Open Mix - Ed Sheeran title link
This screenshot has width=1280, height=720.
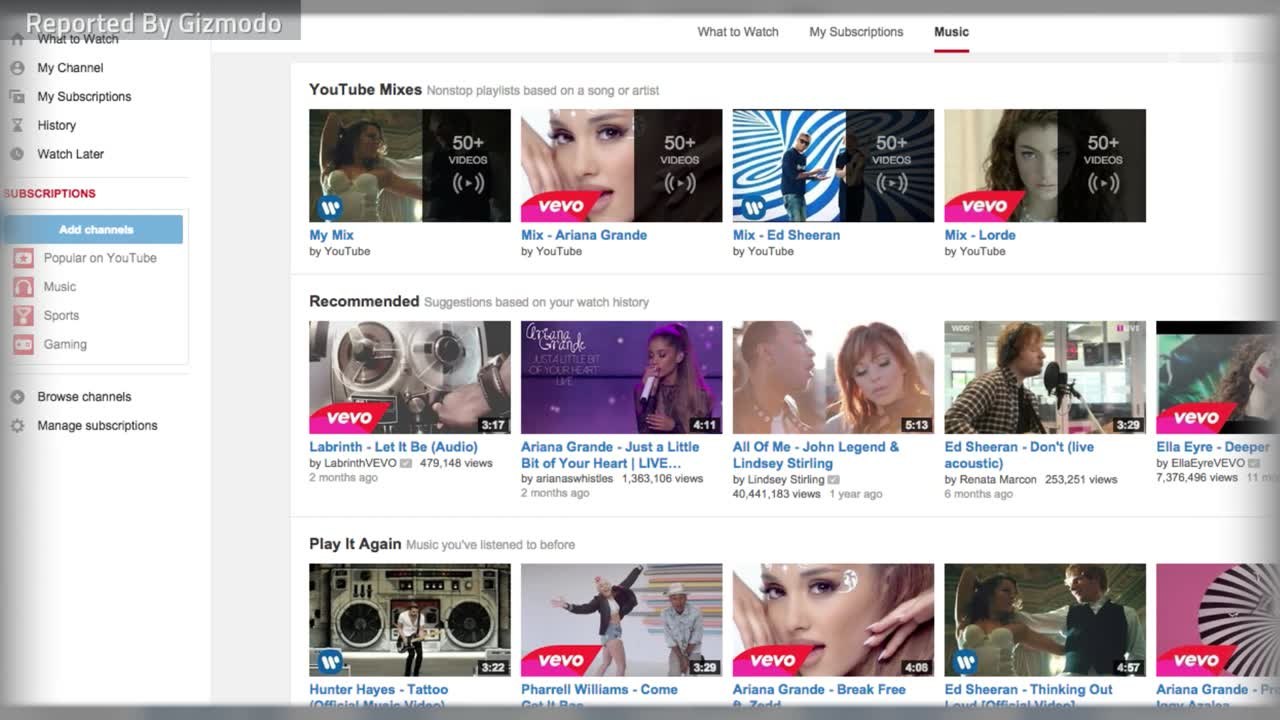pyautogui.click(x=786, y=235)
